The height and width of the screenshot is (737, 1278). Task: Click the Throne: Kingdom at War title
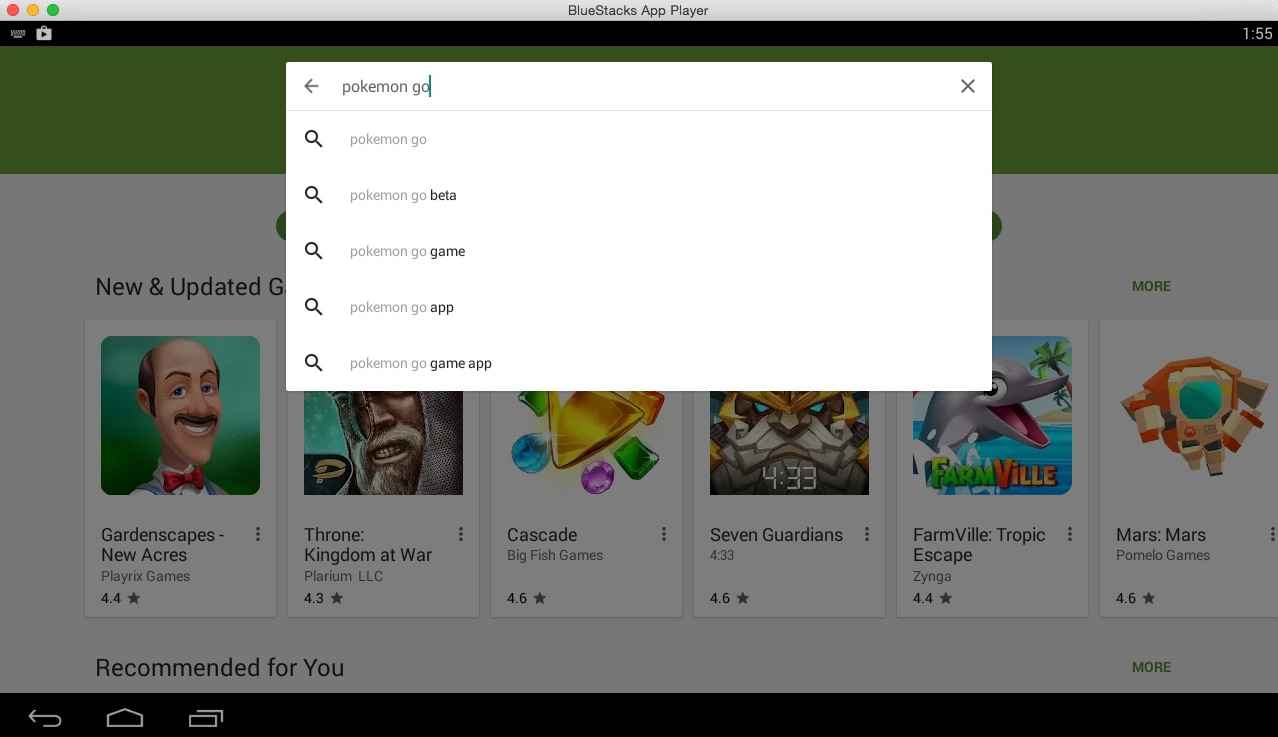pyautogui.click(x=368, y=545)
